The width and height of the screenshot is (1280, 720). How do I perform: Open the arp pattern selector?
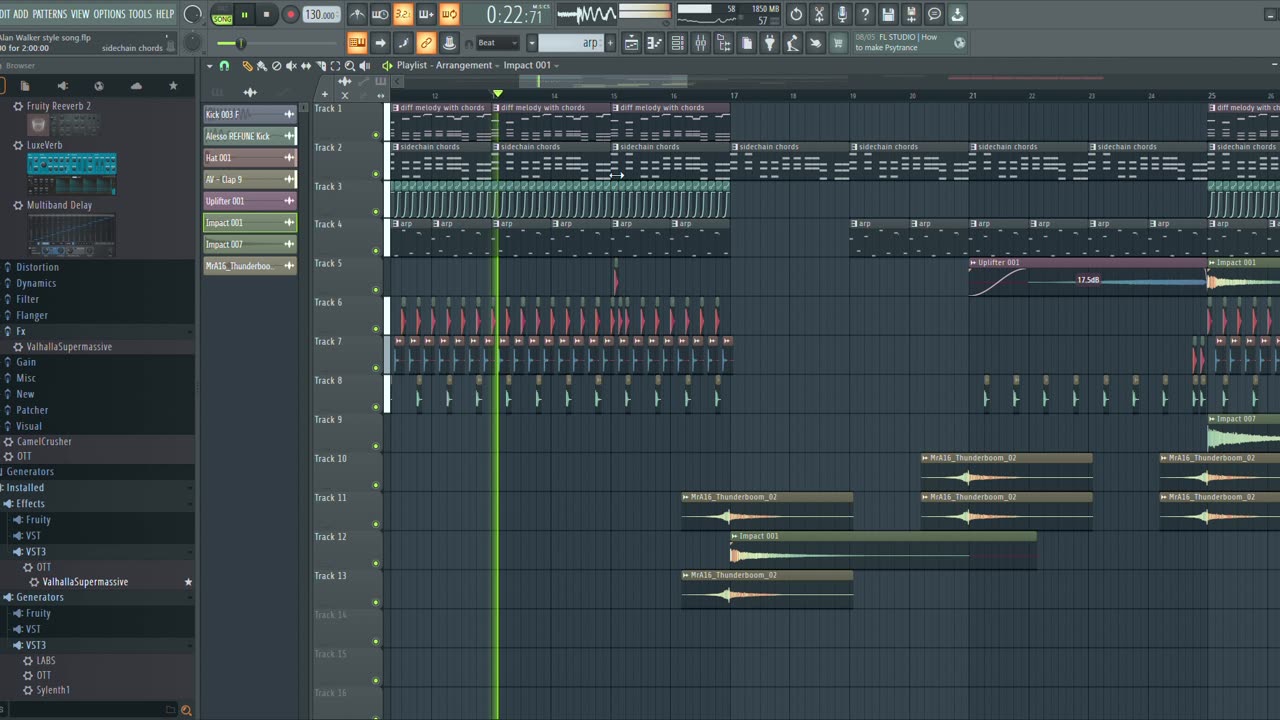(570, 43)
